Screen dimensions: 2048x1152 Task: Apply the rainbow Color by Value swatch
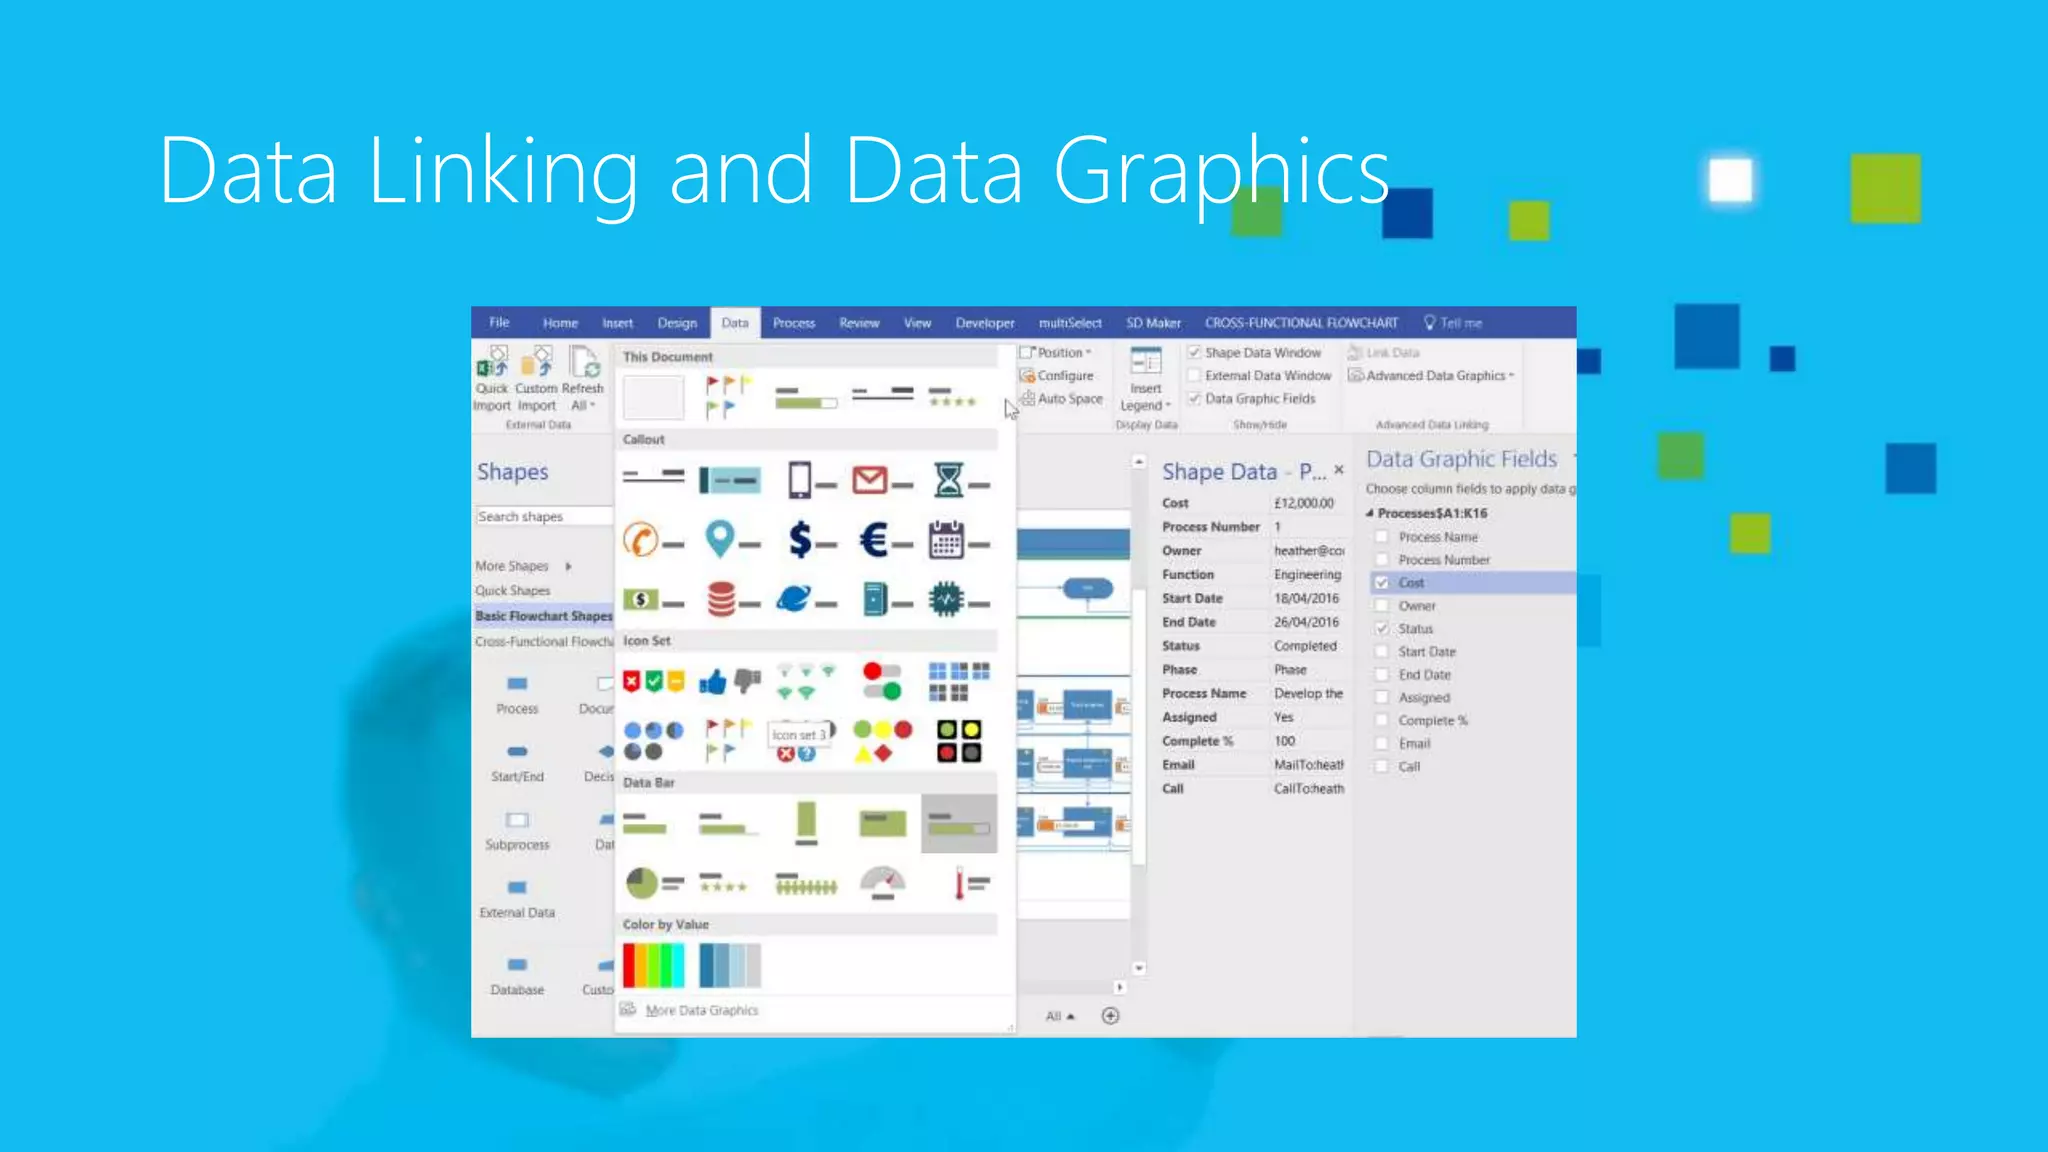[653, 966]
